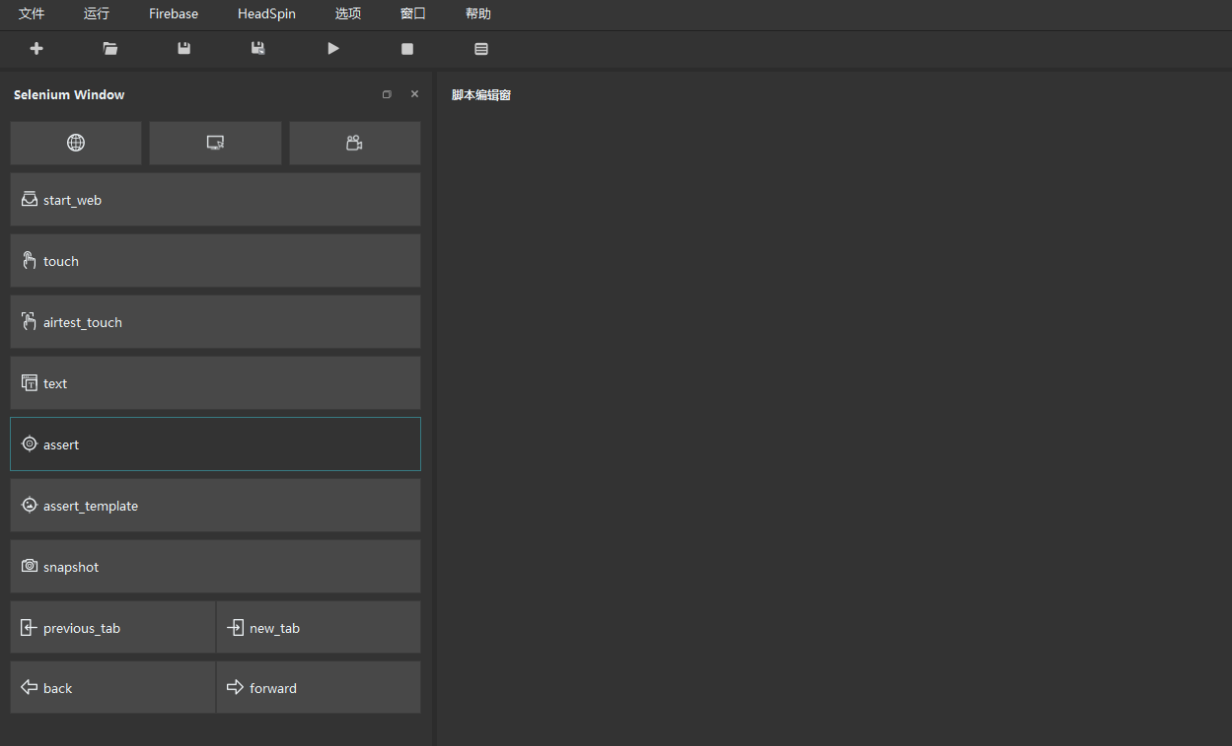Click the new_tab button
The width and height of the screenshot is (1232, 746).
[x=318, y=628]
